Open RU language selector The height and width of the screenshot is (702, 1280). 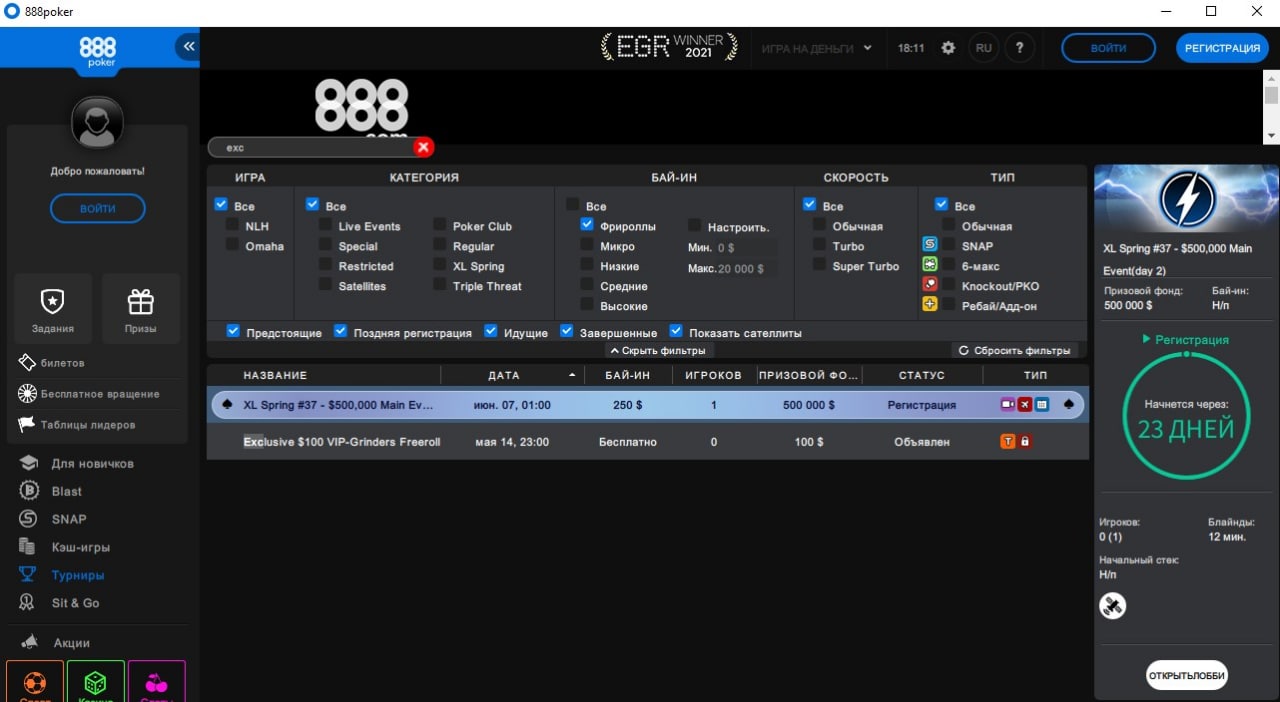984,48
